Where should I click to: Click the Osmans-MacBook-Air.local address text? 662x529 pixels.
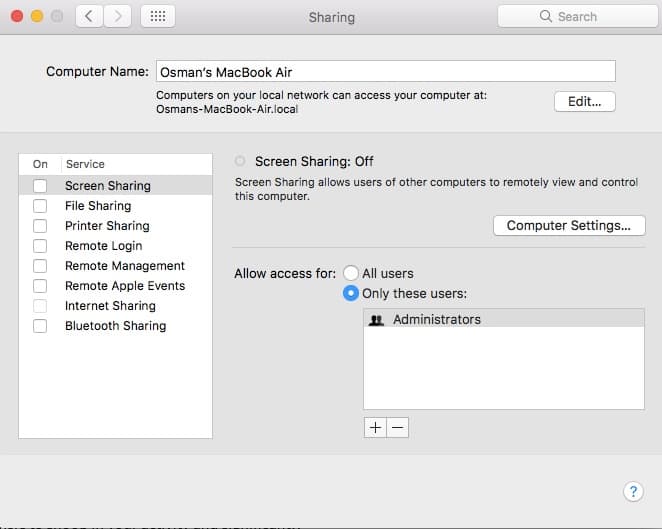coord(227,109)
